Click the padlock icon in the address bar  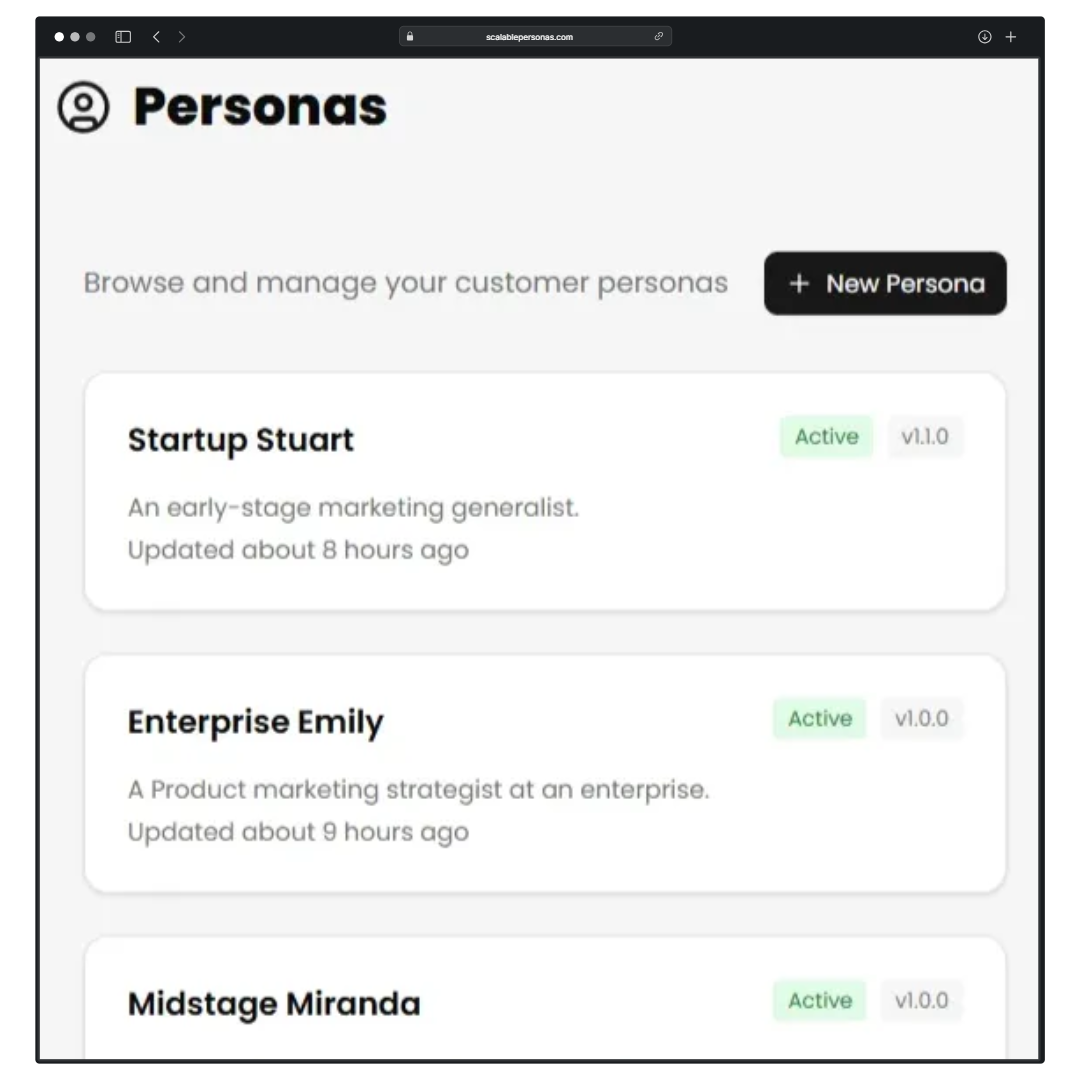[x=409, y=36]
